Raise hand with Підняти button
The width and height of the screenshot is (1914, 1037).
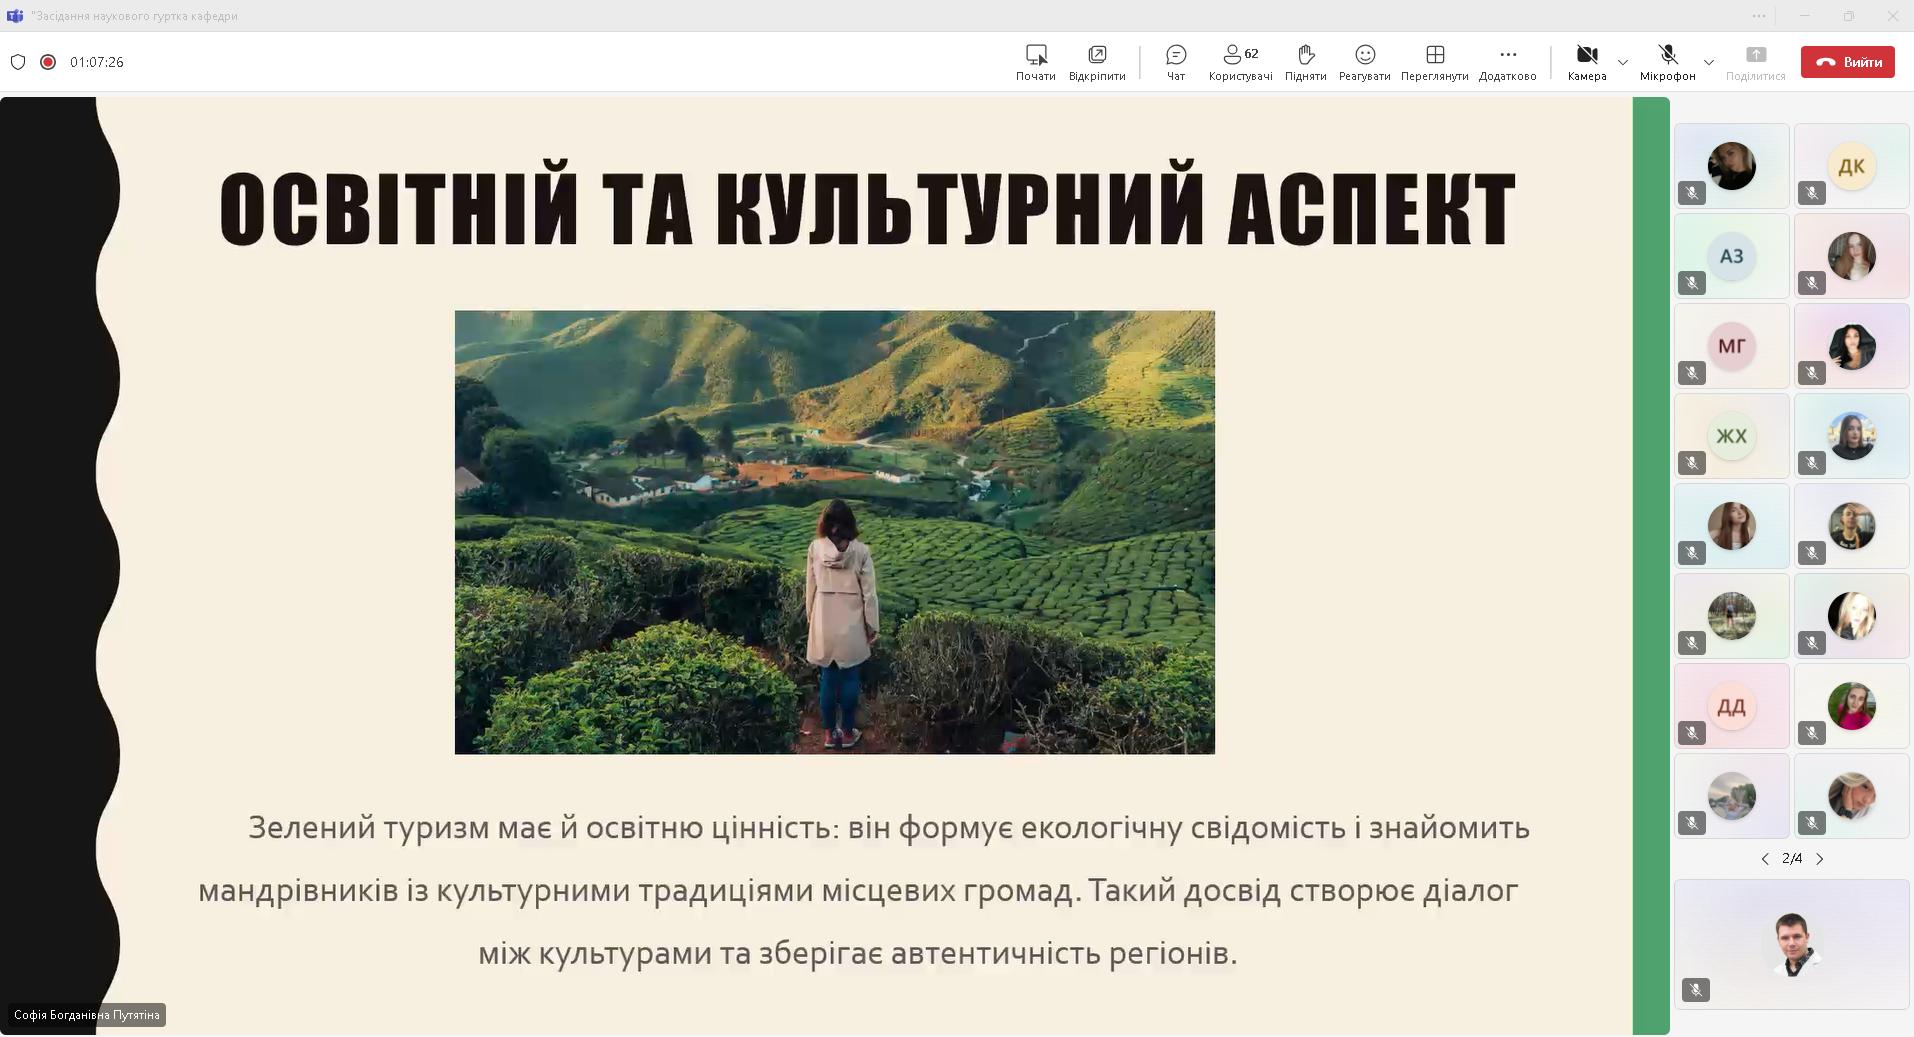click(1305, 62)
